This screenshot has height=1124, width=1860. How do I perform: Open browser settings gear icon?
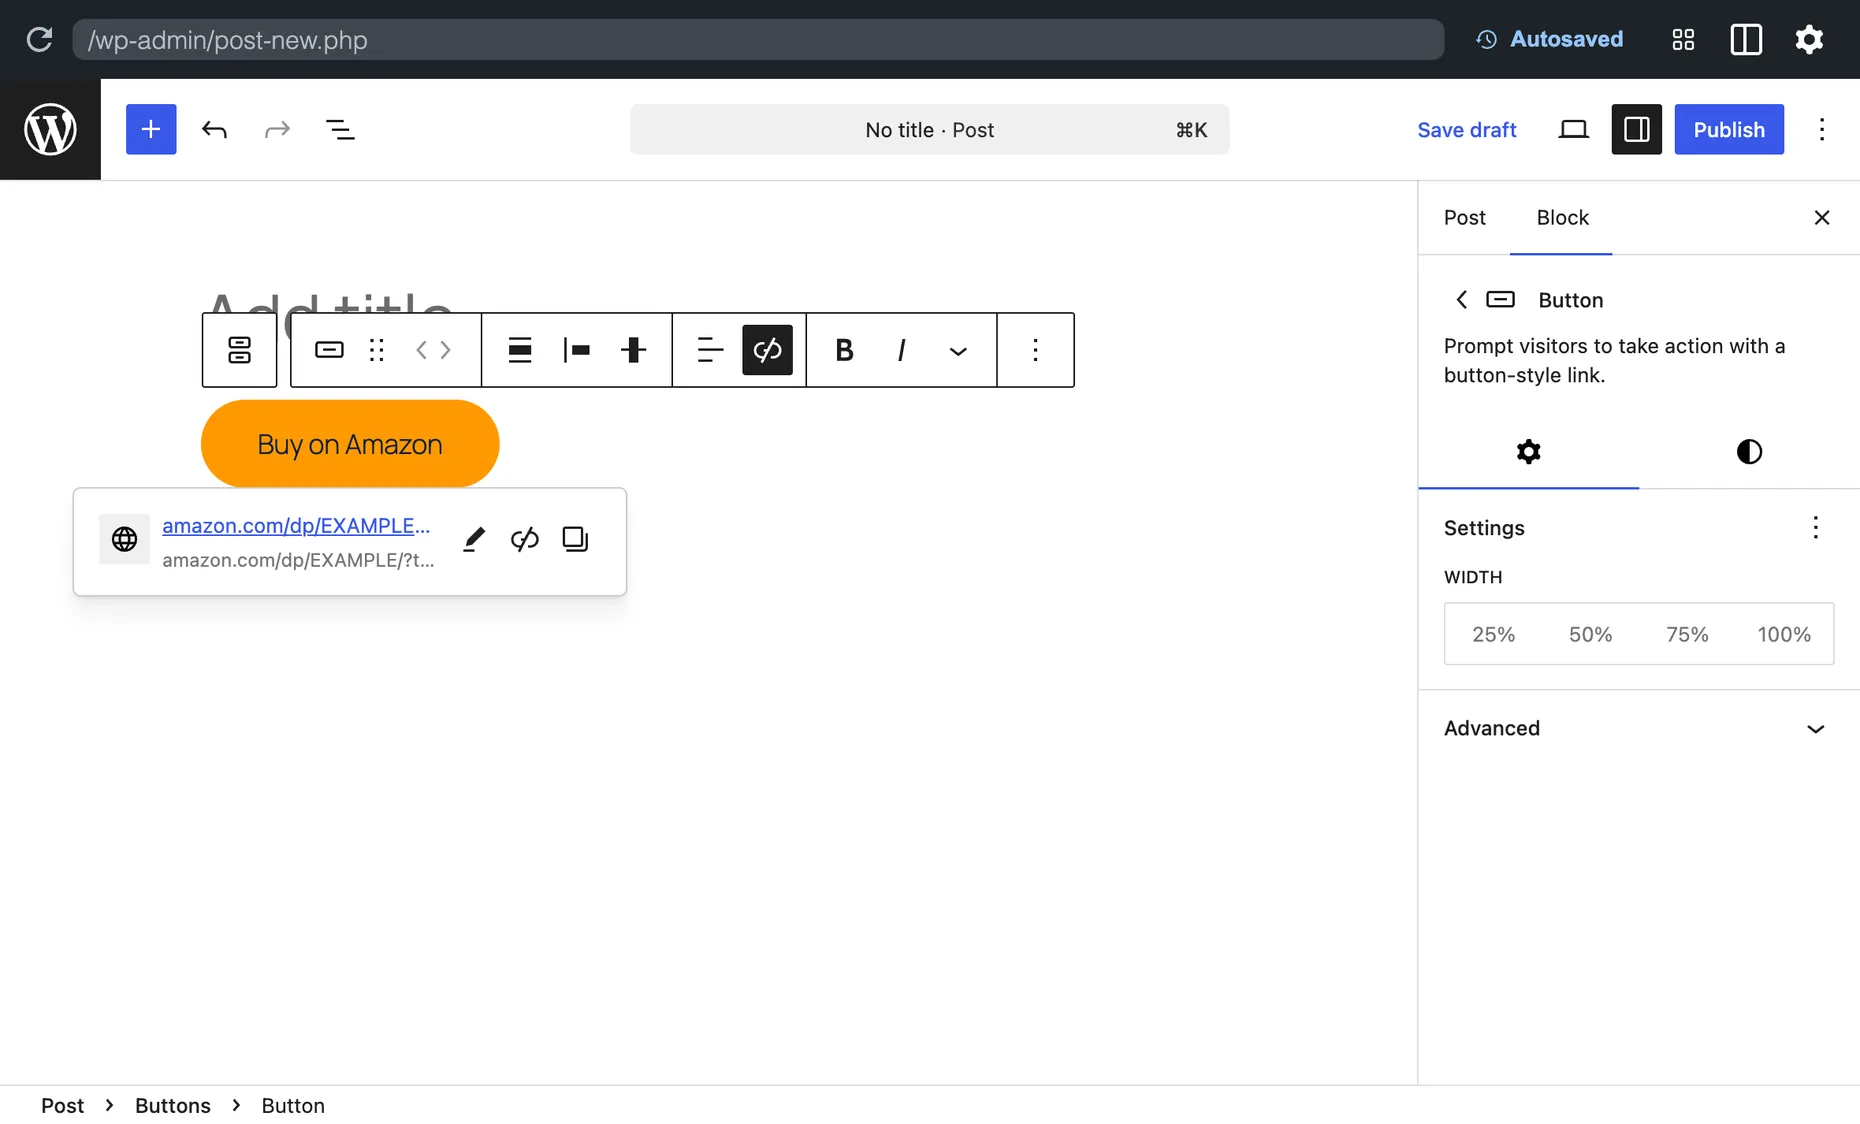(1809, 39)
